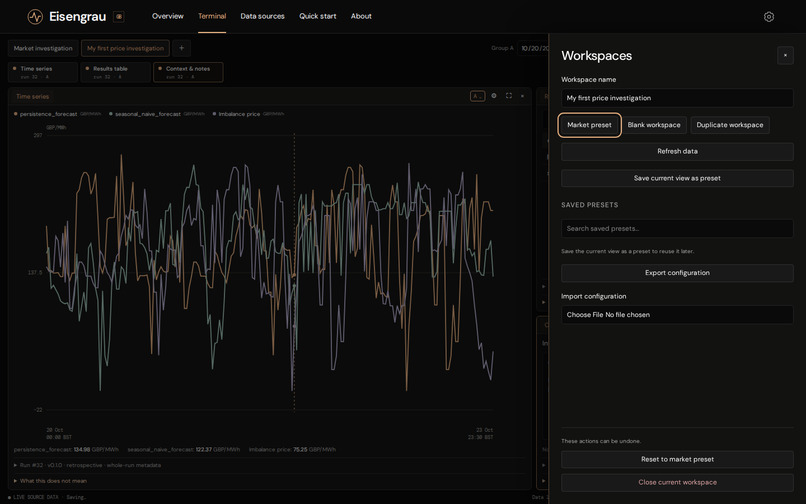
Task: Click the group A selector on Time series panel
Action: pyautogui.click(x=477, y=96)
